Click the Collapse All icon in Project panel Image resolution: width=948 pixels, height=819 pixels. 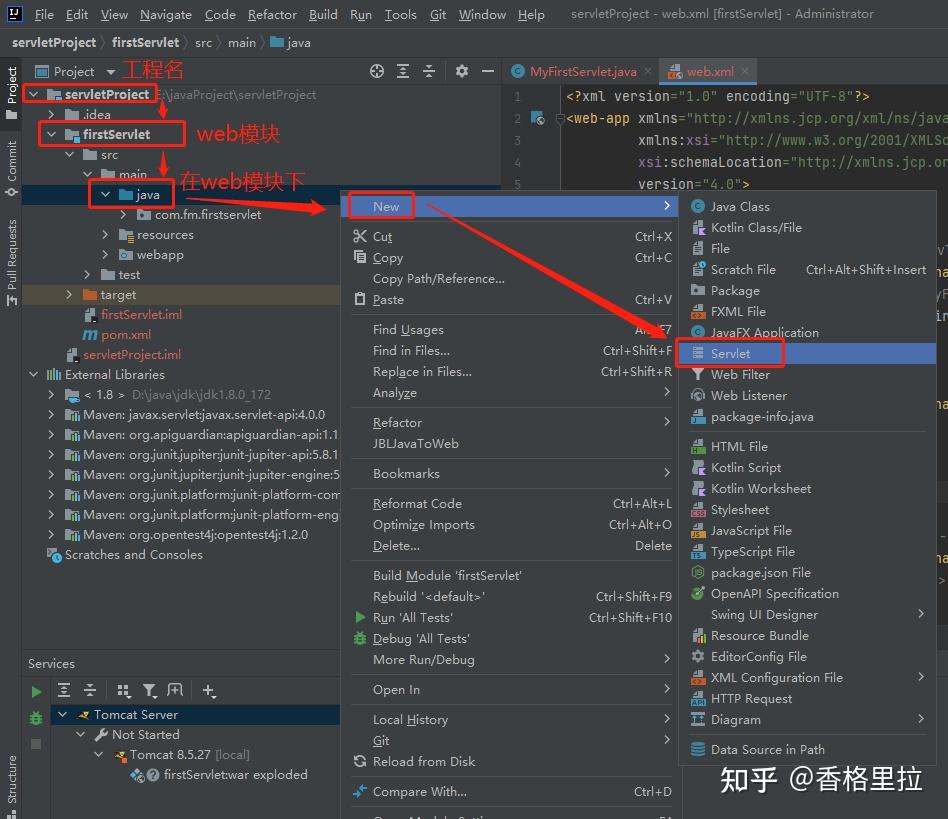429,71
